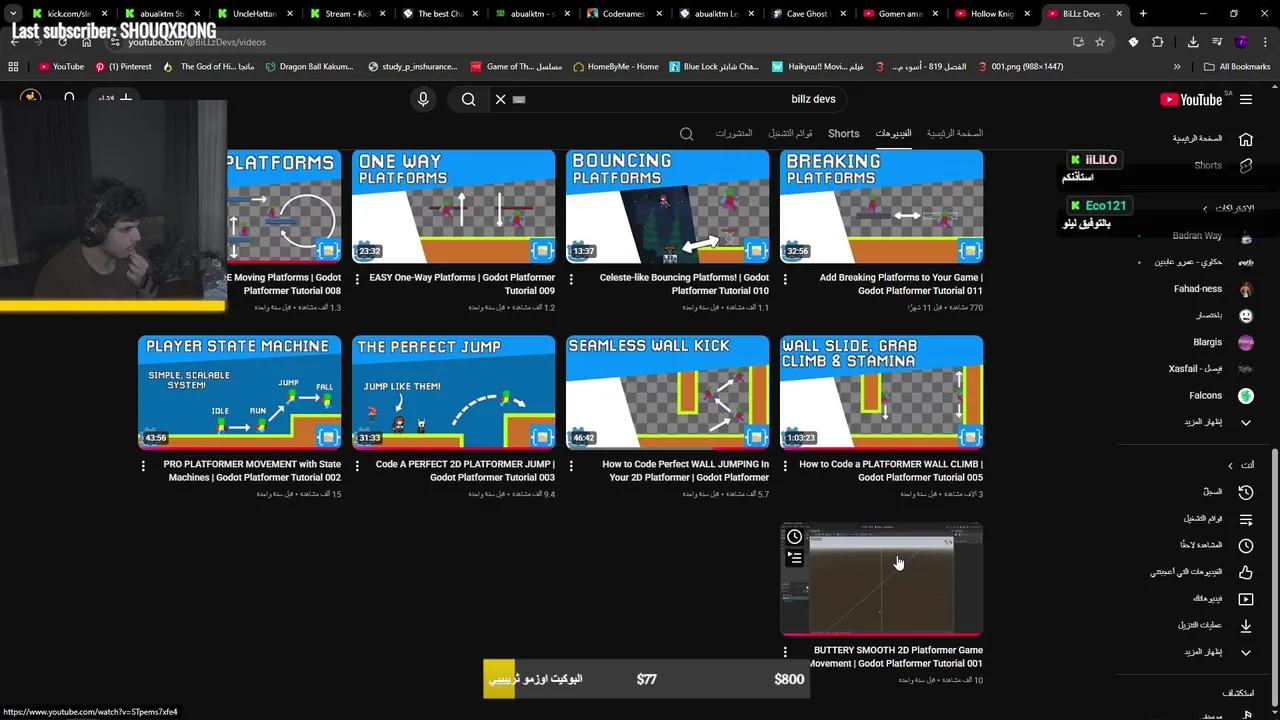Screen dimensions: 1280x720
Task: Open the Xasfail subscription channel
Action: 1211,369
